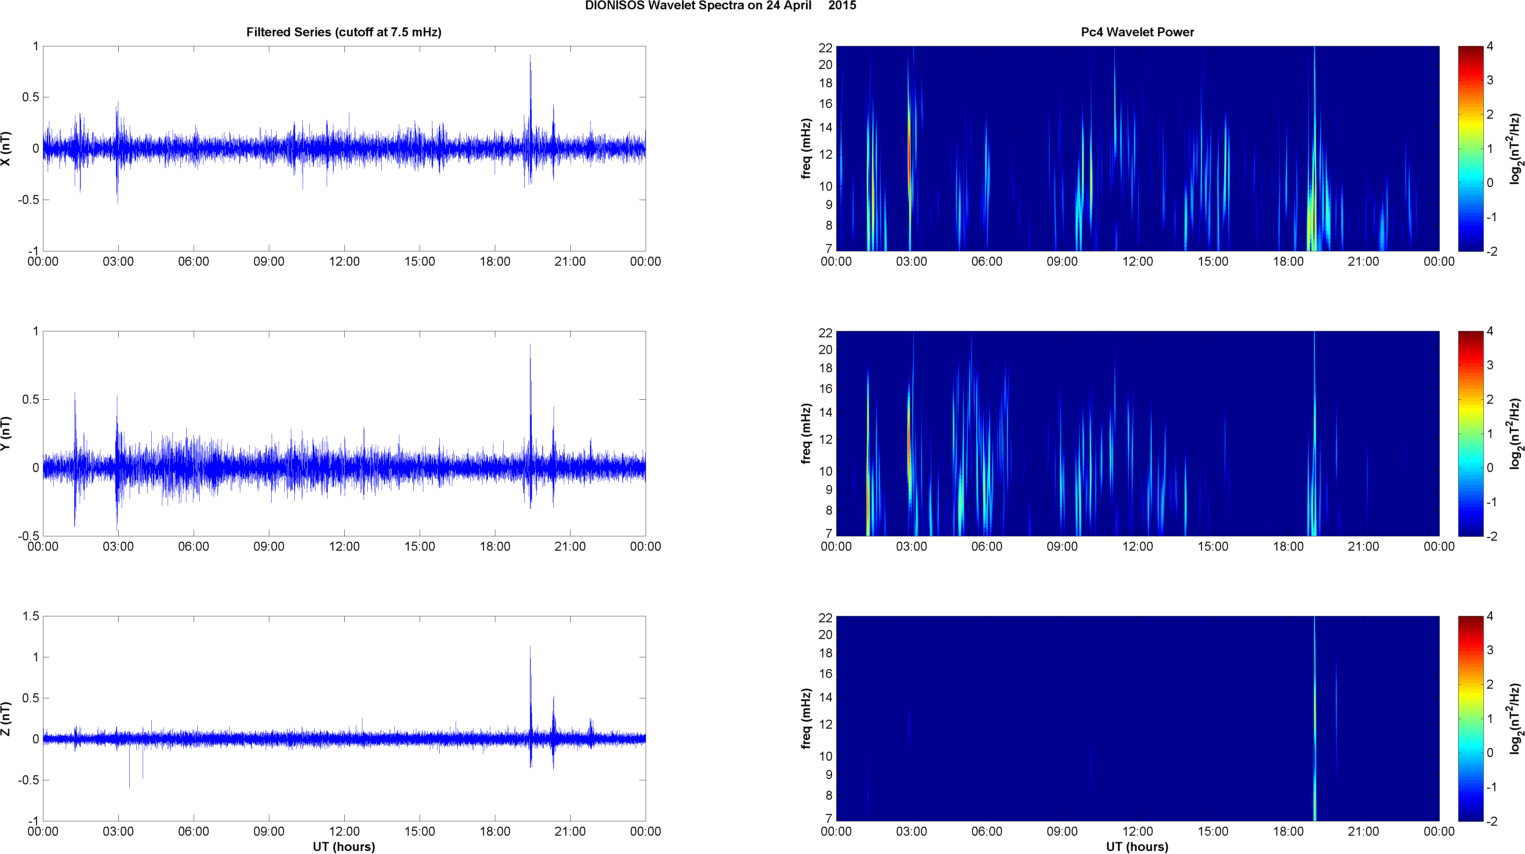This screenshot has width=1525, height=854.
Task: Click the X component filtered series plot
Action: (344, 148)
